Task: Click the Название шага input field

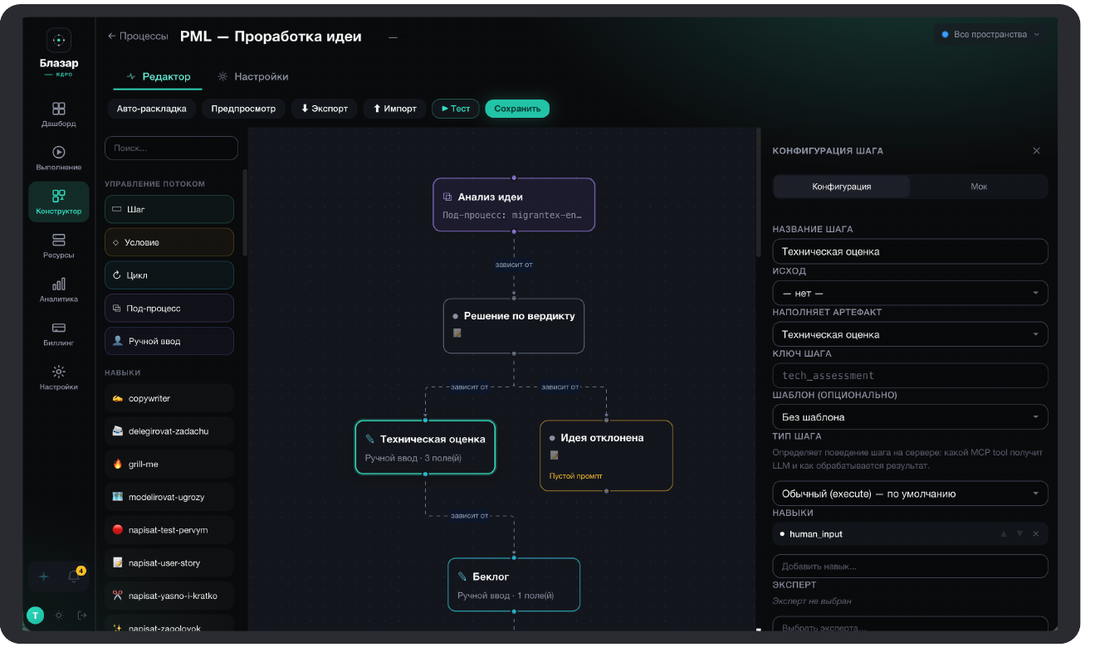Action: [x=910, y=252]
